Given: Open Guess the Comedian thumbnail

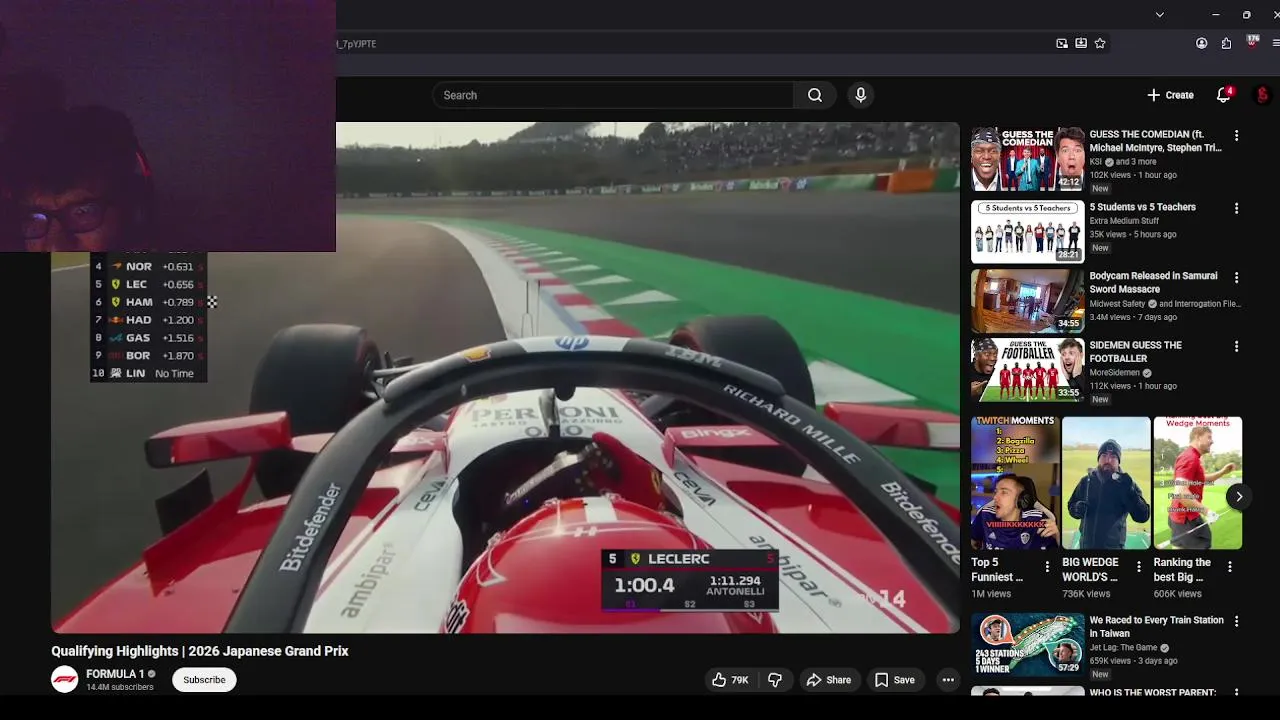Looking at the screenshot, I should coord(1027,159).
